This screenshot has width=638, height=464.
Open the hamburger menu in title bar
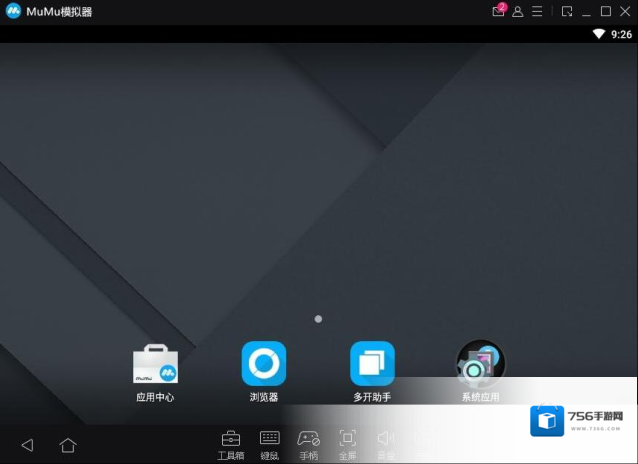[x=537, y=11]
